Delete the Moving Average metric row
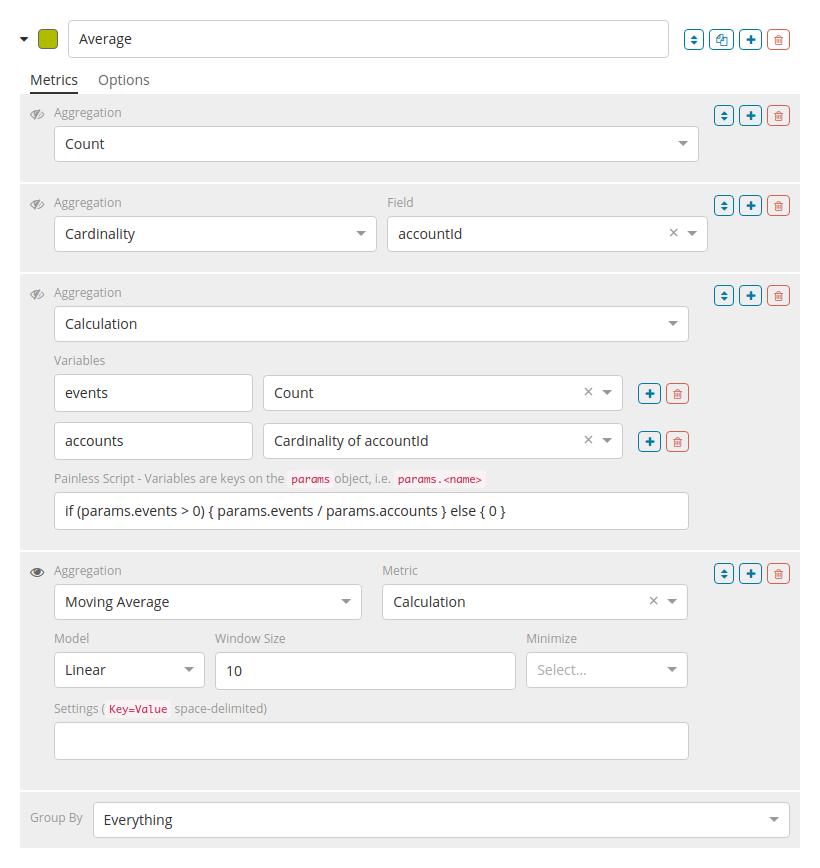820x868 pixels. 778,574
